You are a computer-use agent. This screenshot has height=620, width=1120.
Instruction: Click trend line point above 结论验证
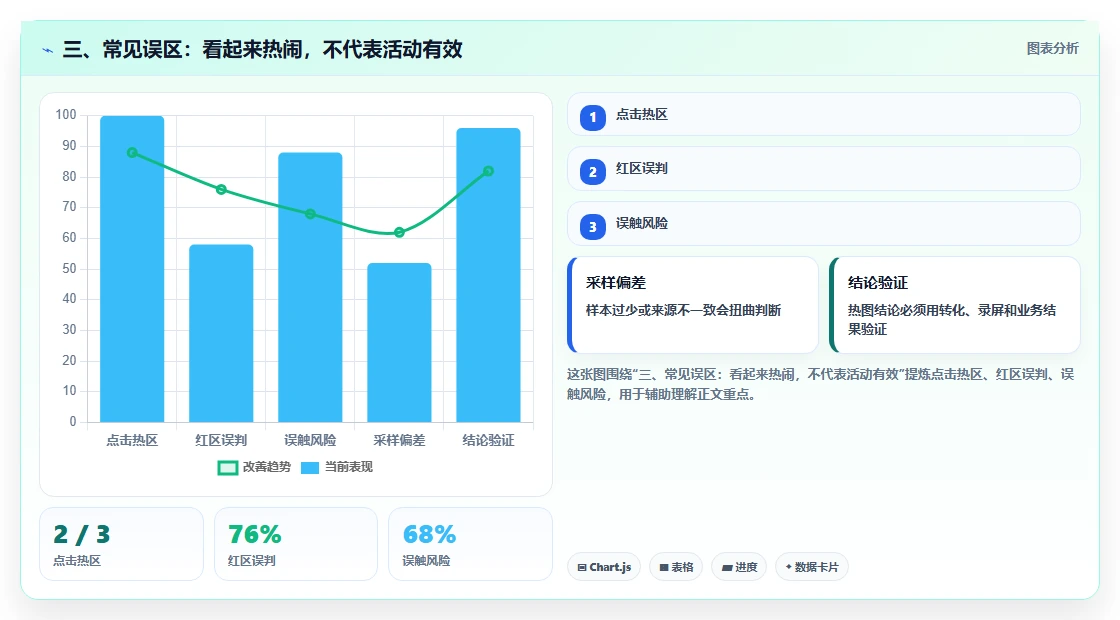(x=489, y=171)
